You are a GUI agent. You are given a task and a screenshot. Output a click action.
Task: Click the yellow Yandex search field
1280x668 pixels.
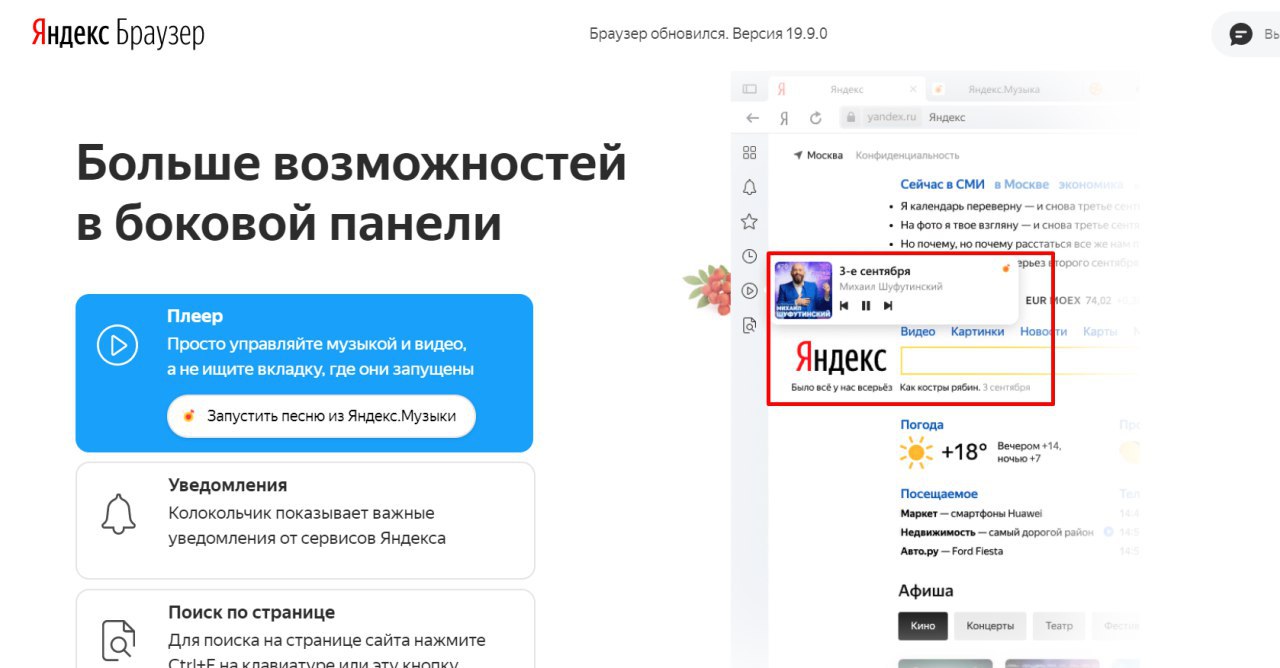tap(1018, 360)
